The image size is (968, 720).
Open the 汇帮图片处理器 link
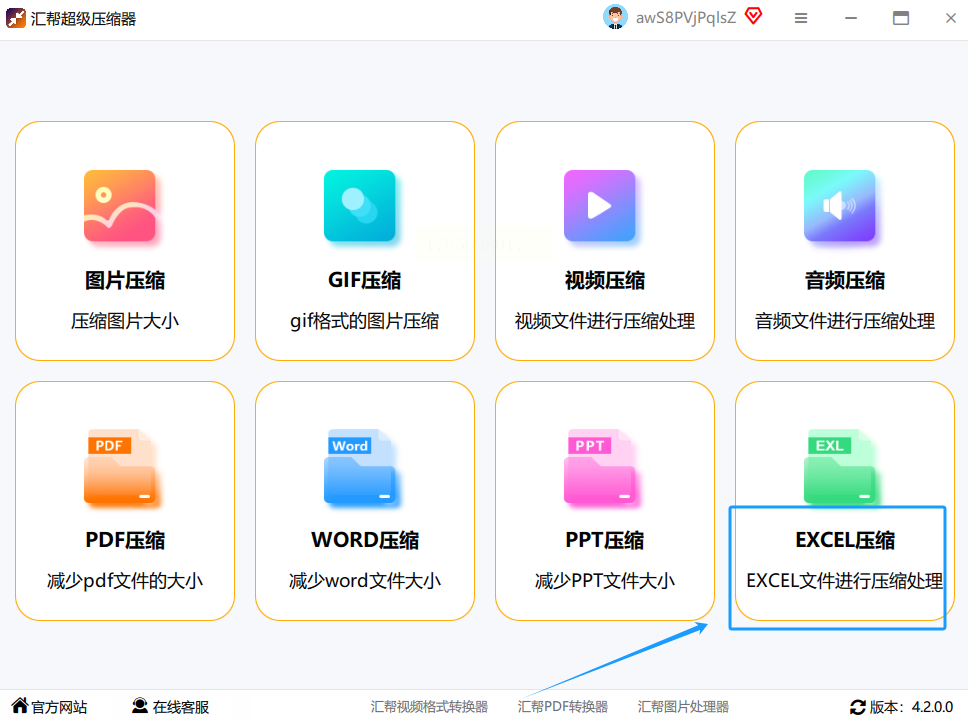[683, 706]
